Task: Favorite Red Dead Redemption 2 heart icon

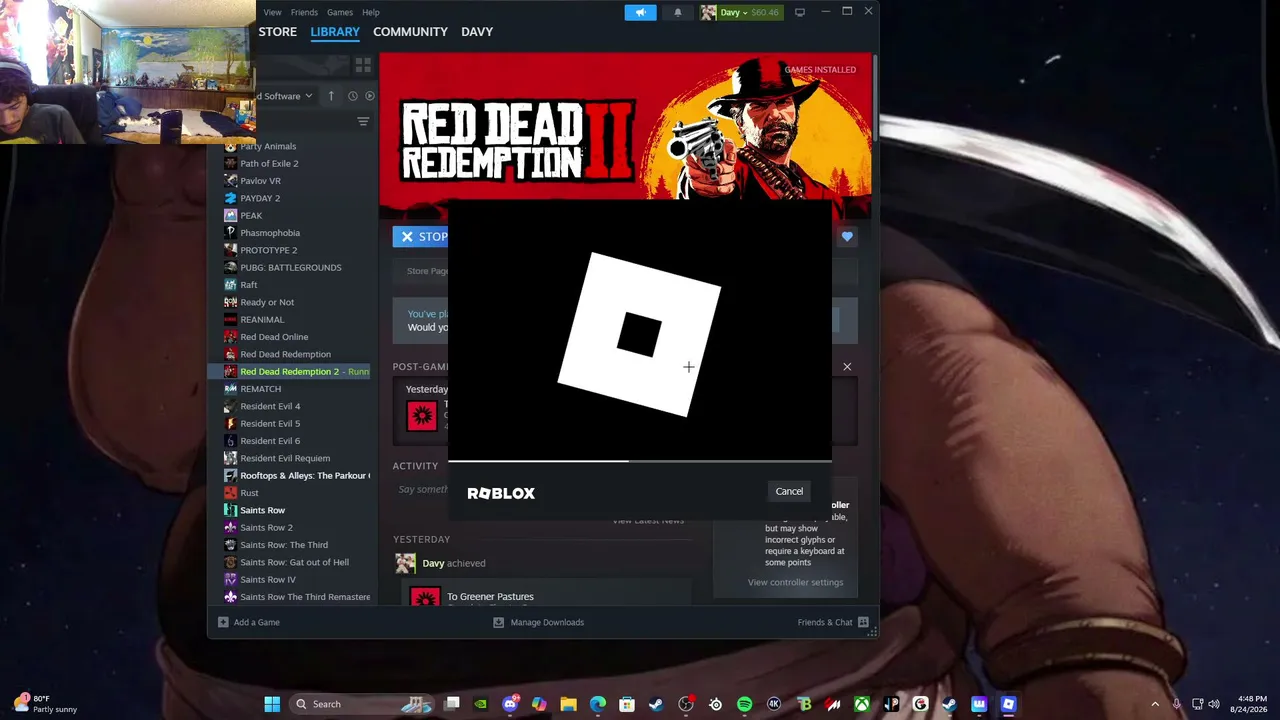Action: 847,236
